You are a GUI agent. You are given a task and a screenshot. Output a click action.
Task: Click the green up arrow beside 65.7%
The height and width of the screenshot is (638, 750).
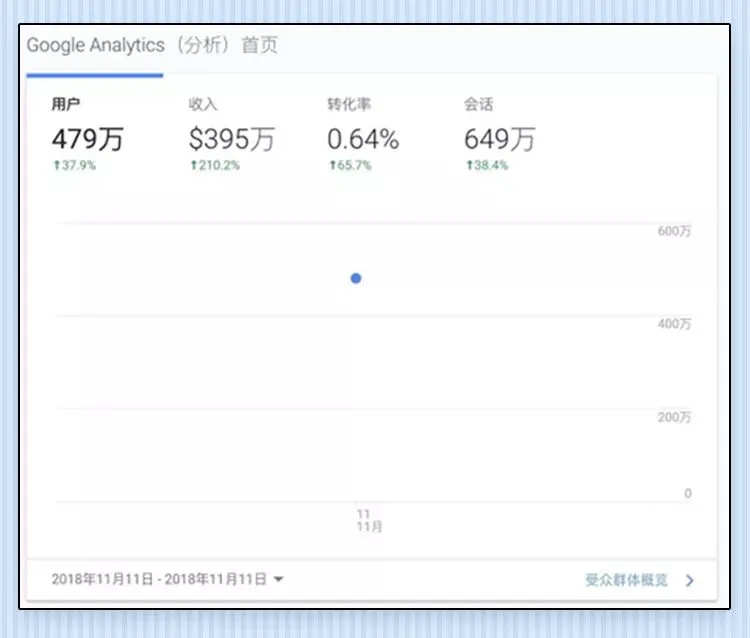click(332, 165)
